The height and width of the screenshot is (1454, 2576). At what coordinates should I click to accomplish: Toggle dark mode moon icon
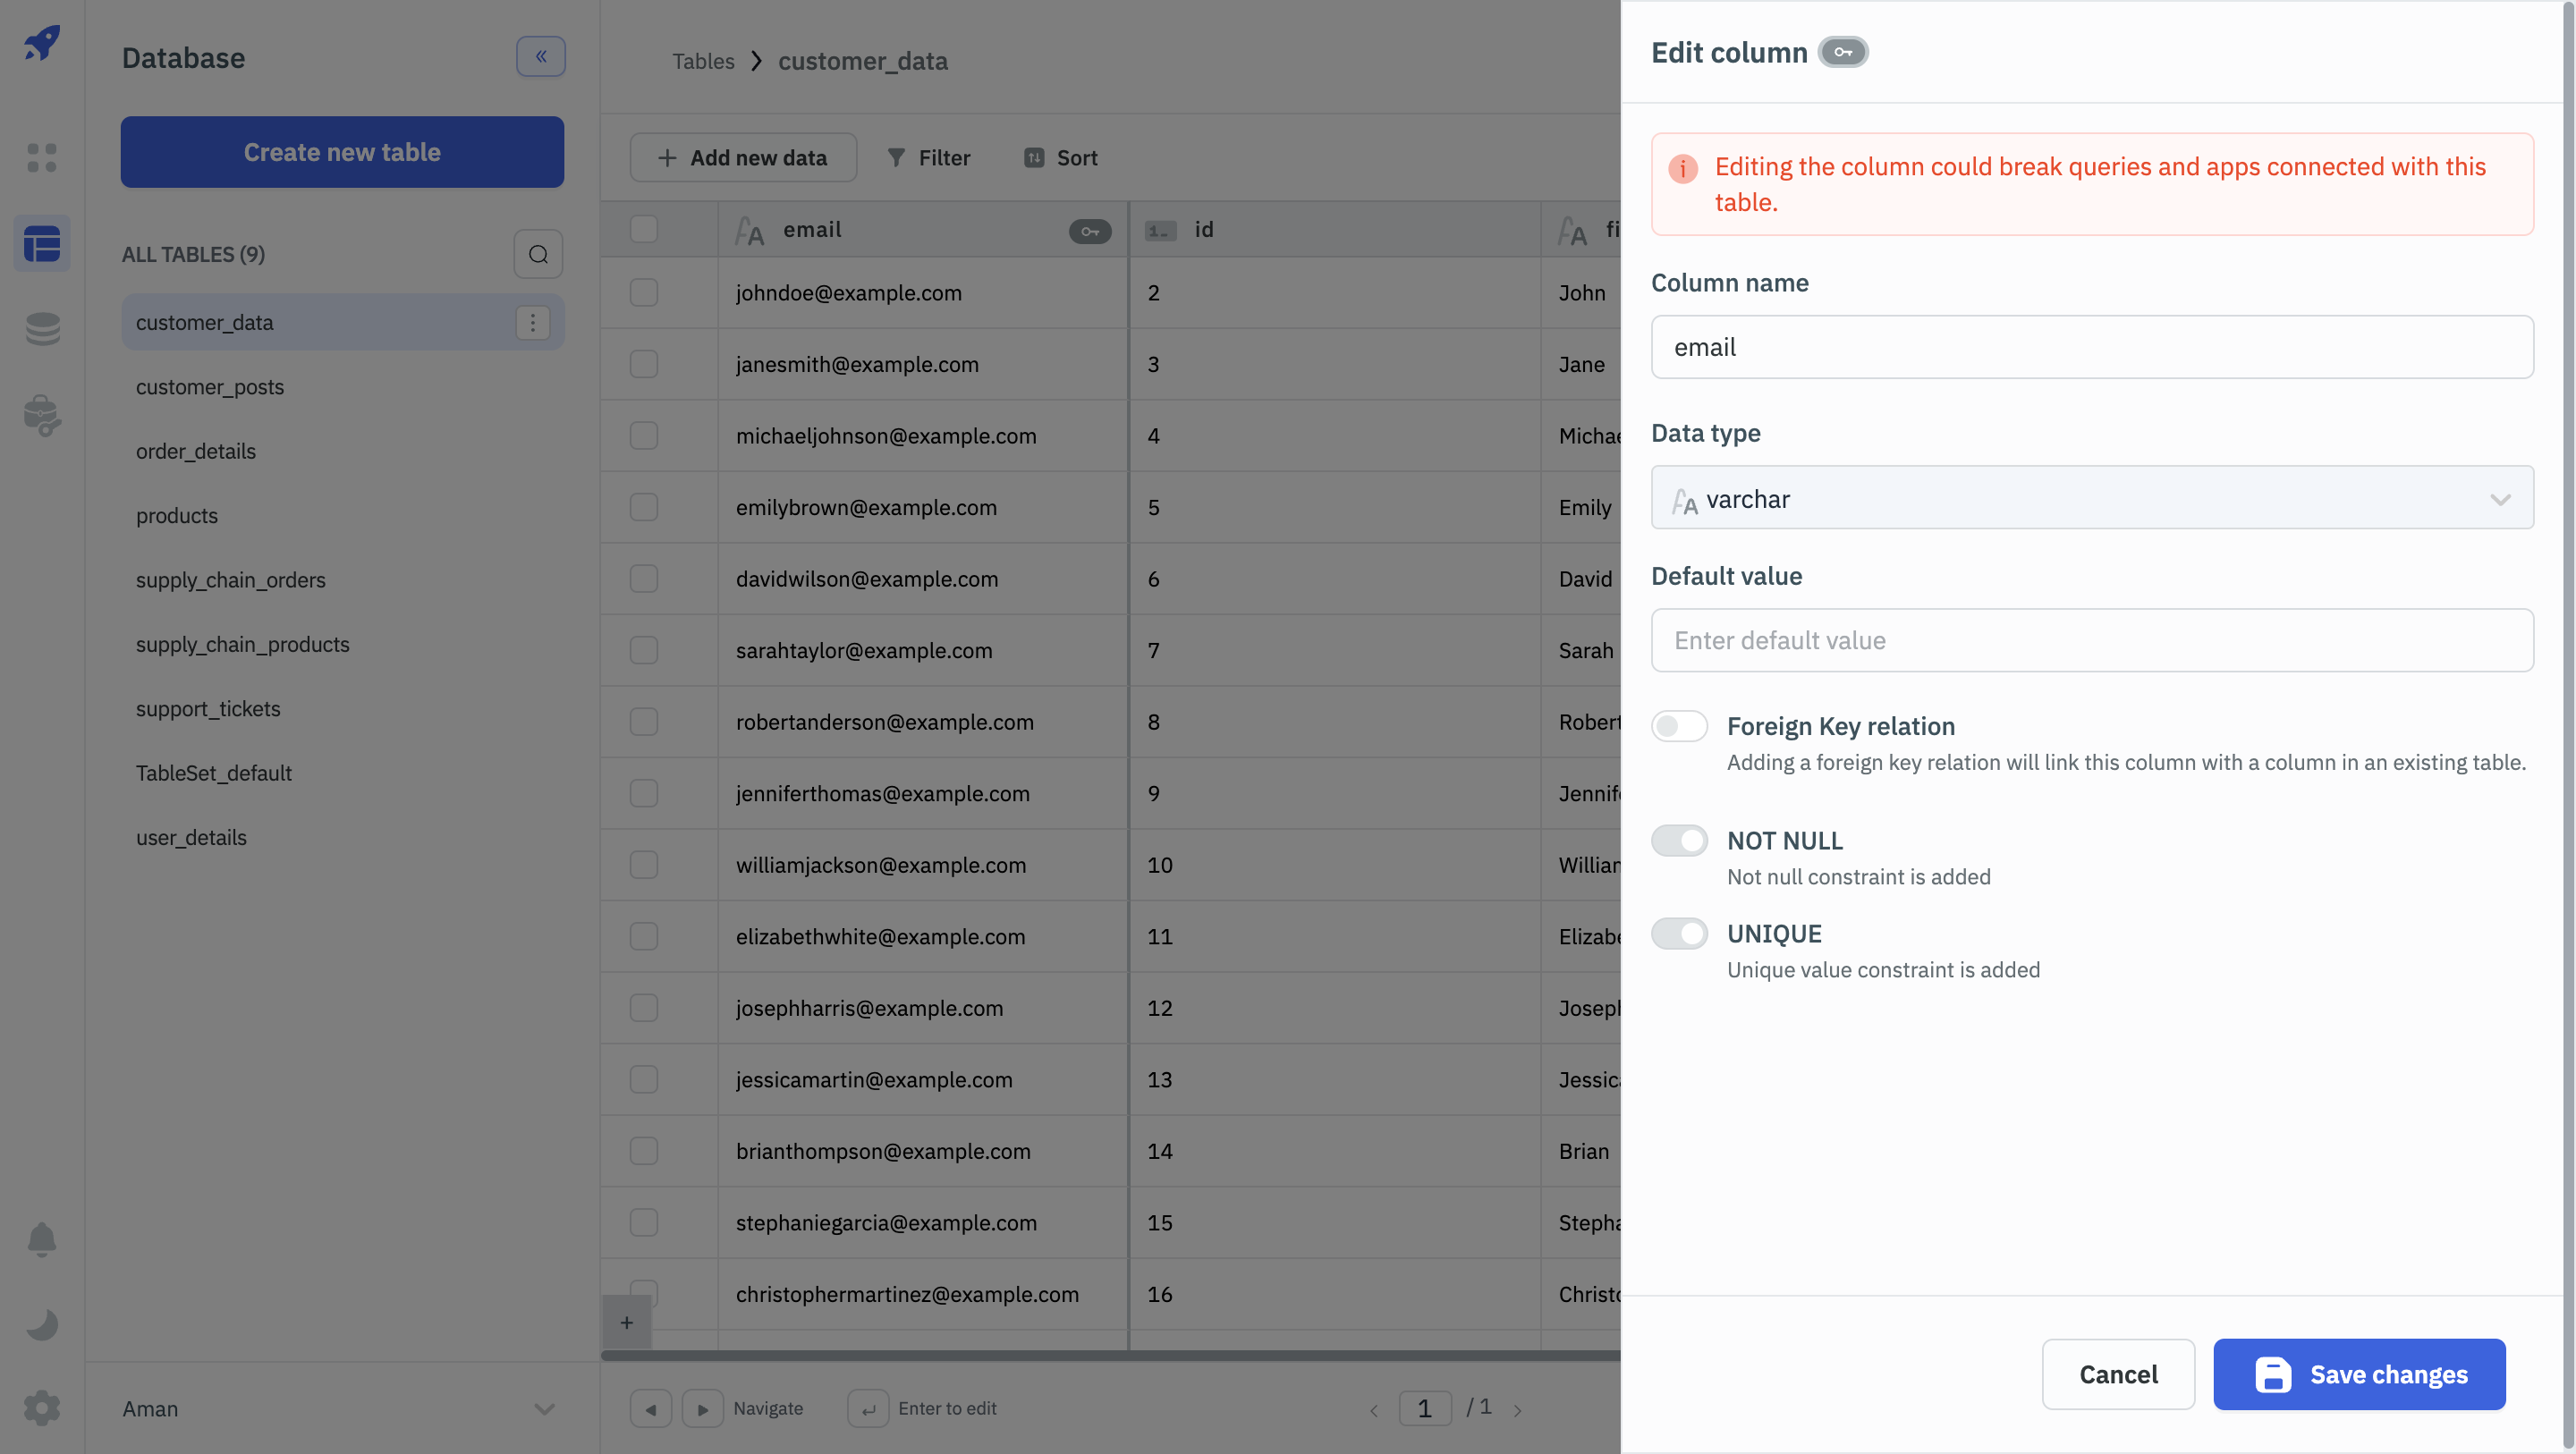click(x=42, y=1324)
